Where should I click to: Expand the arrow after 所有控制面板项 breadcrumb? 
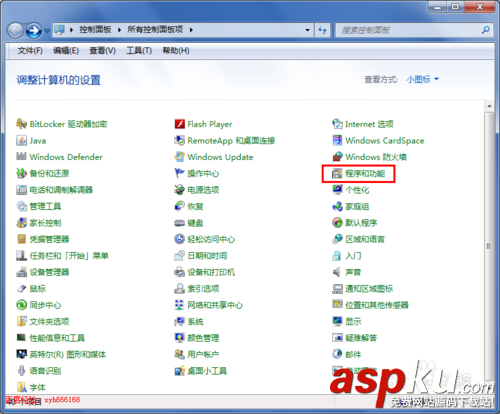click(191, 30)
